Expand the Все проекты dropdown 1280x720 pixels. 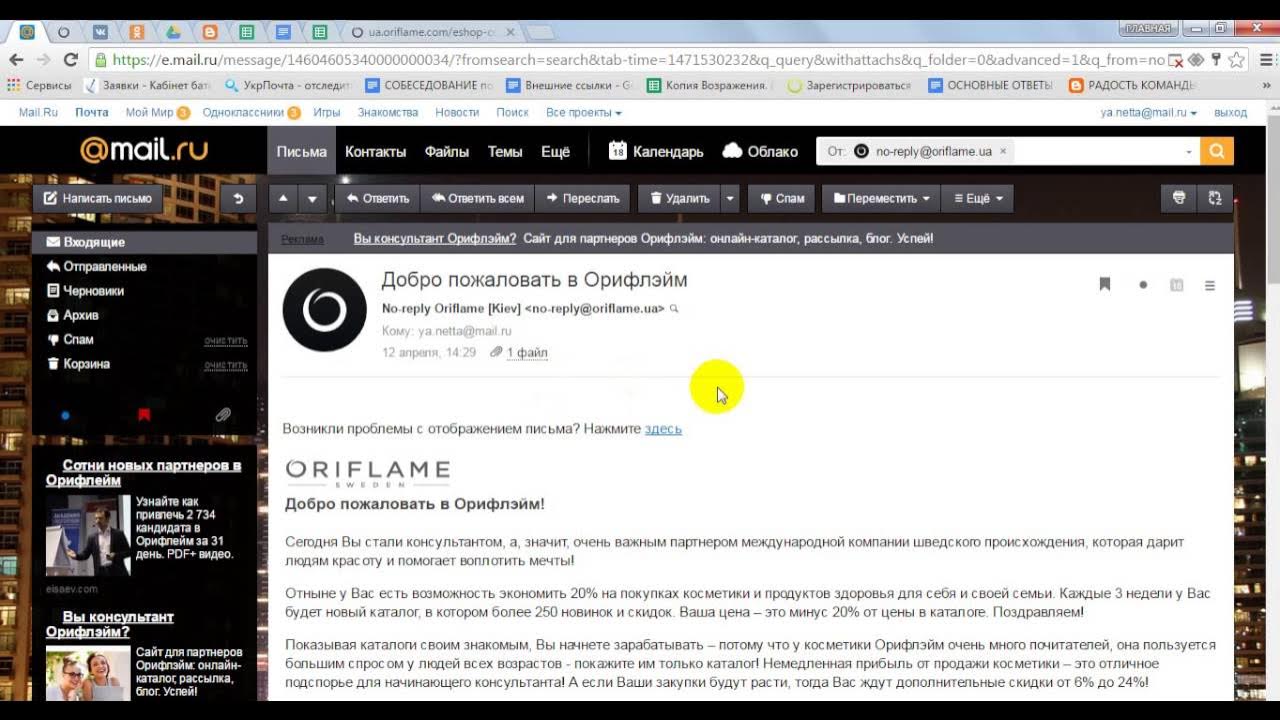[x=584, y=112]
